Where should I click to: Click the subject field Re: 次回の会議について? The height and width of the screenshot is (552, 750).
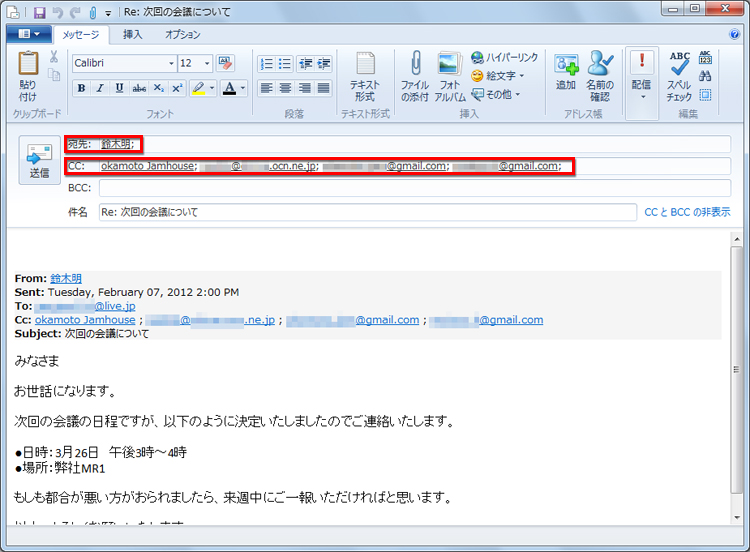coord(368,212)
